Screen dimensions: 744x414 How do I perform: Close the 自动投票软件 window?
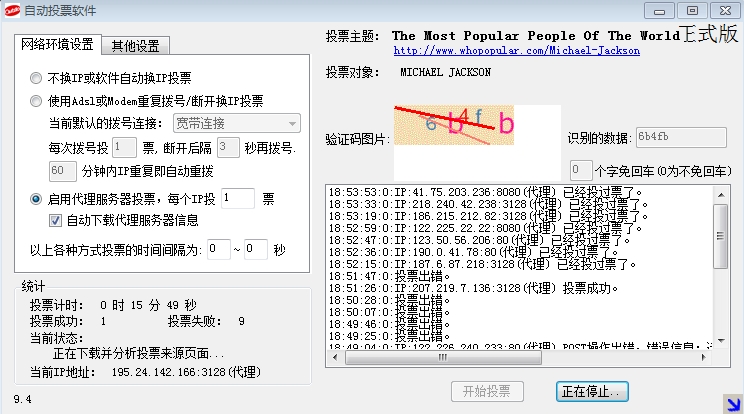[x=725, y=10]
